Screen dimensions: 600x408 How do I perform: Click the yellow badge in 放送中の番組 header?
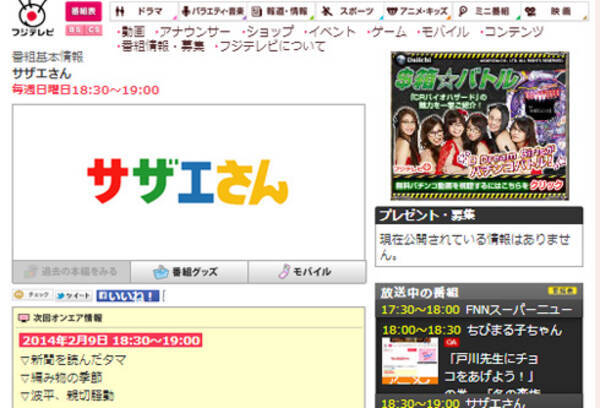pos(562,291)
